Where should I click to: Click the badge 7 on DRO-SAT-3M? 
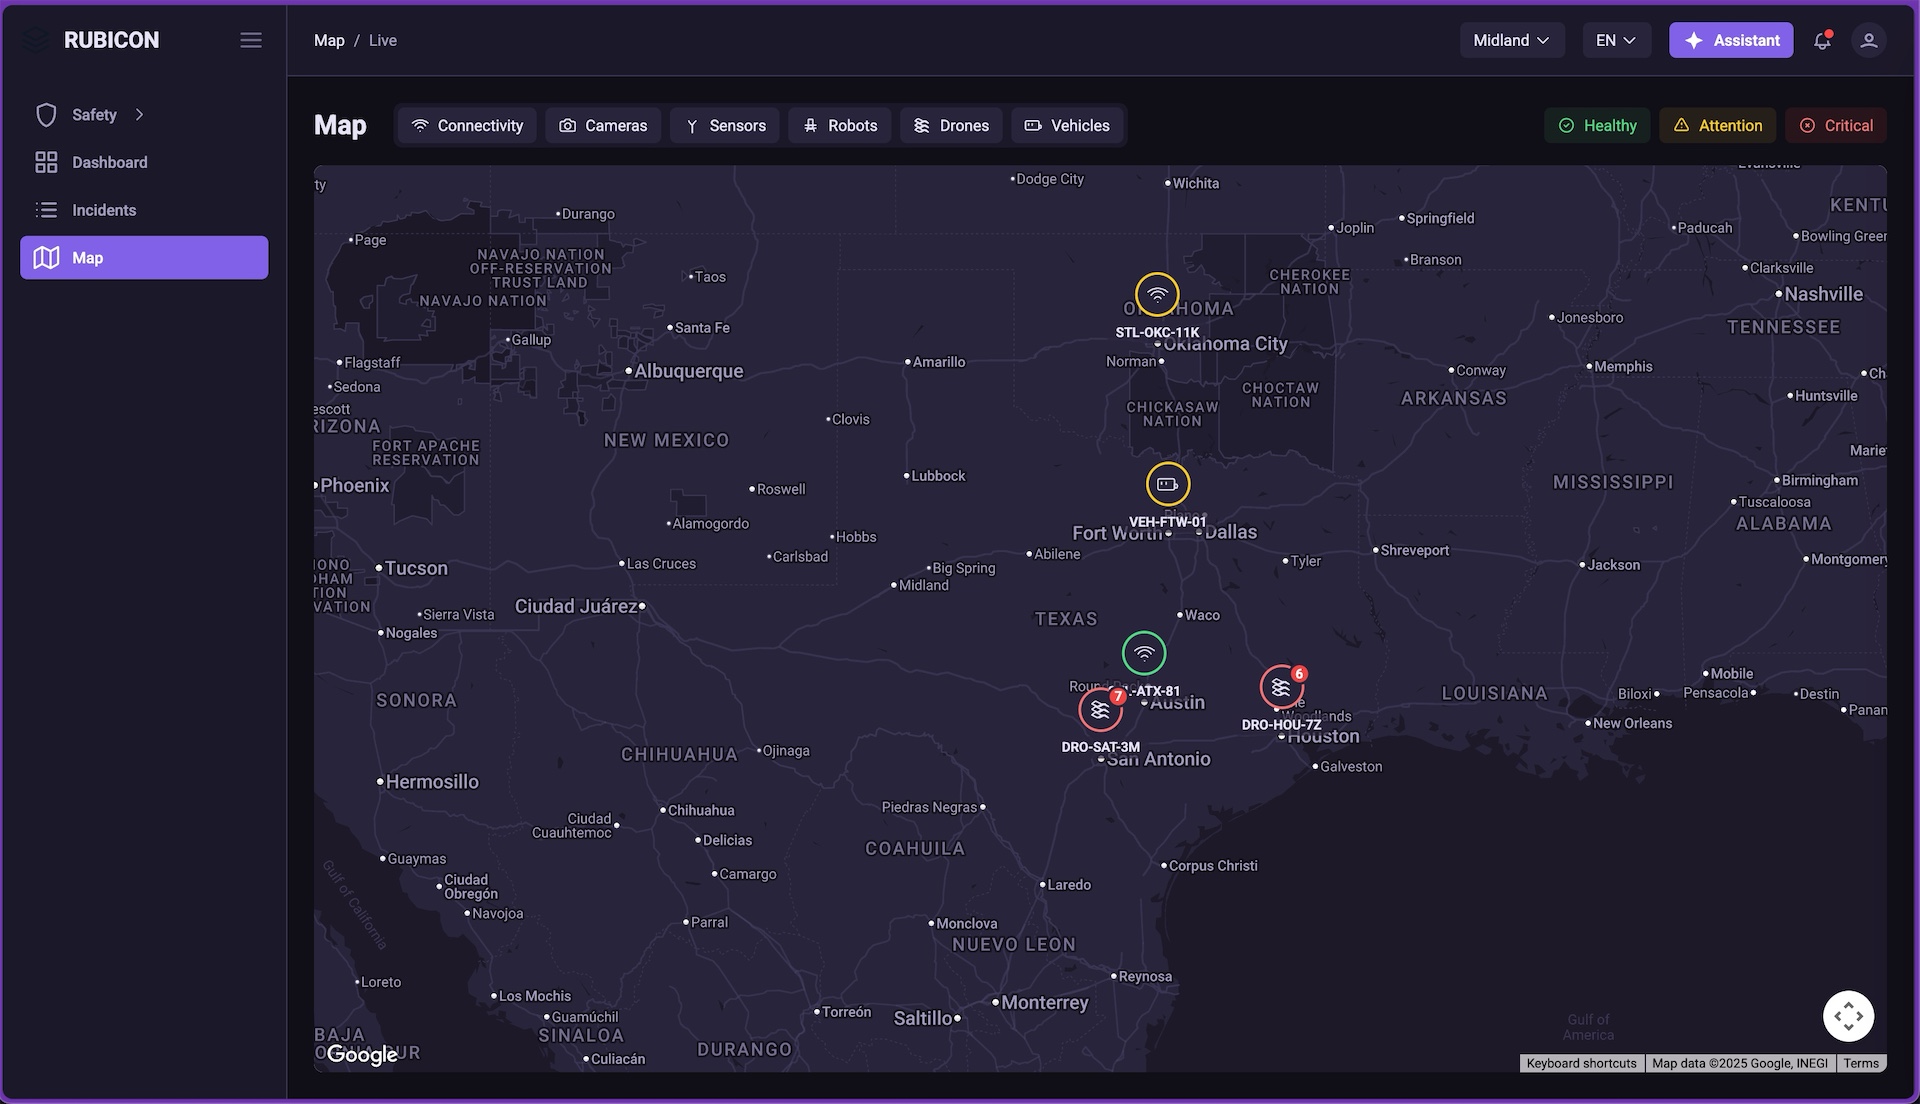[x=1118, y=696]
